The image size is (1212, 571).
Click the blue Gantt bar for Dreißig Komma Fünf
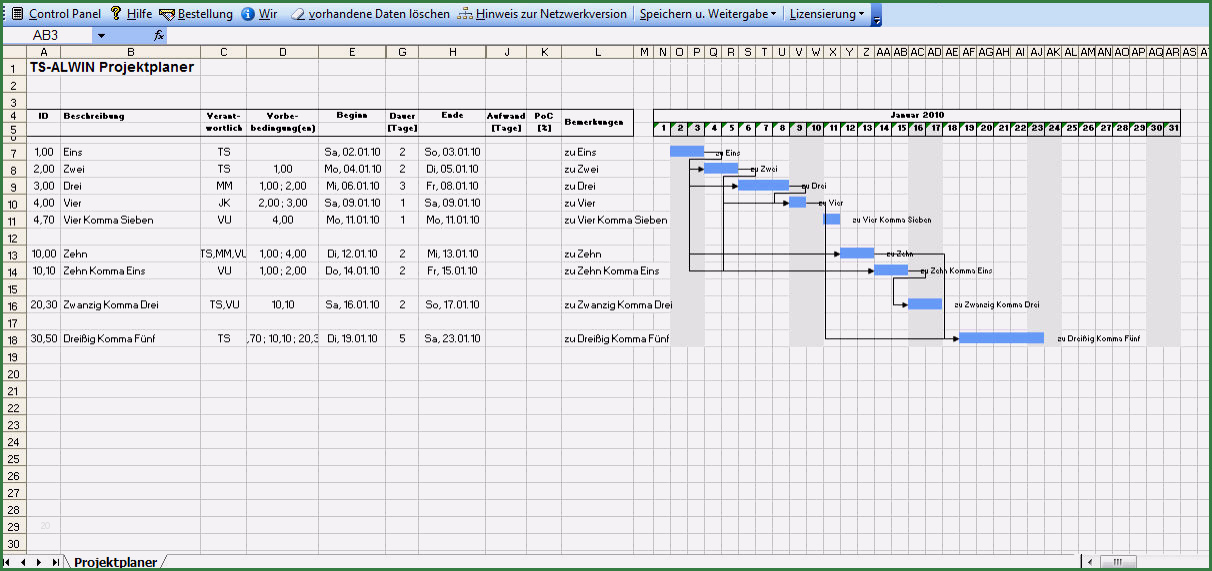click(1000, 338)
